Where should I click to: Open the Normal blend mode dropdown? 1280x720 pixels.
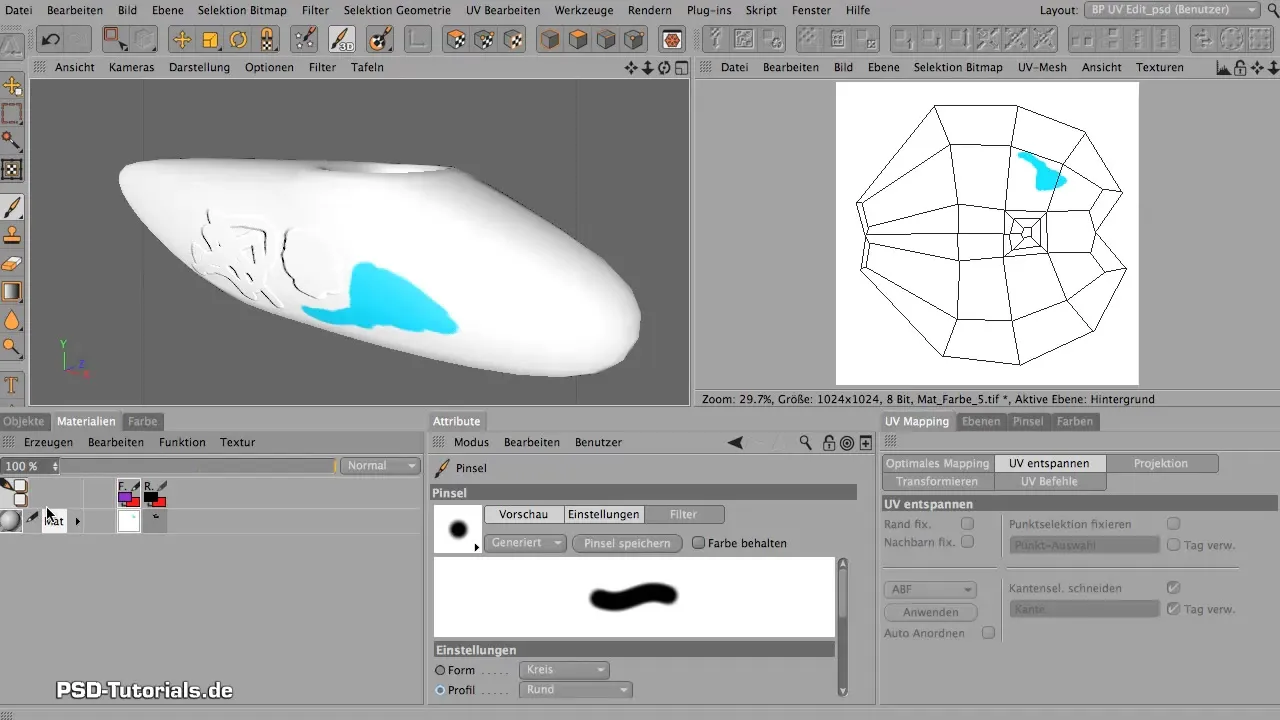coord(380,466)
